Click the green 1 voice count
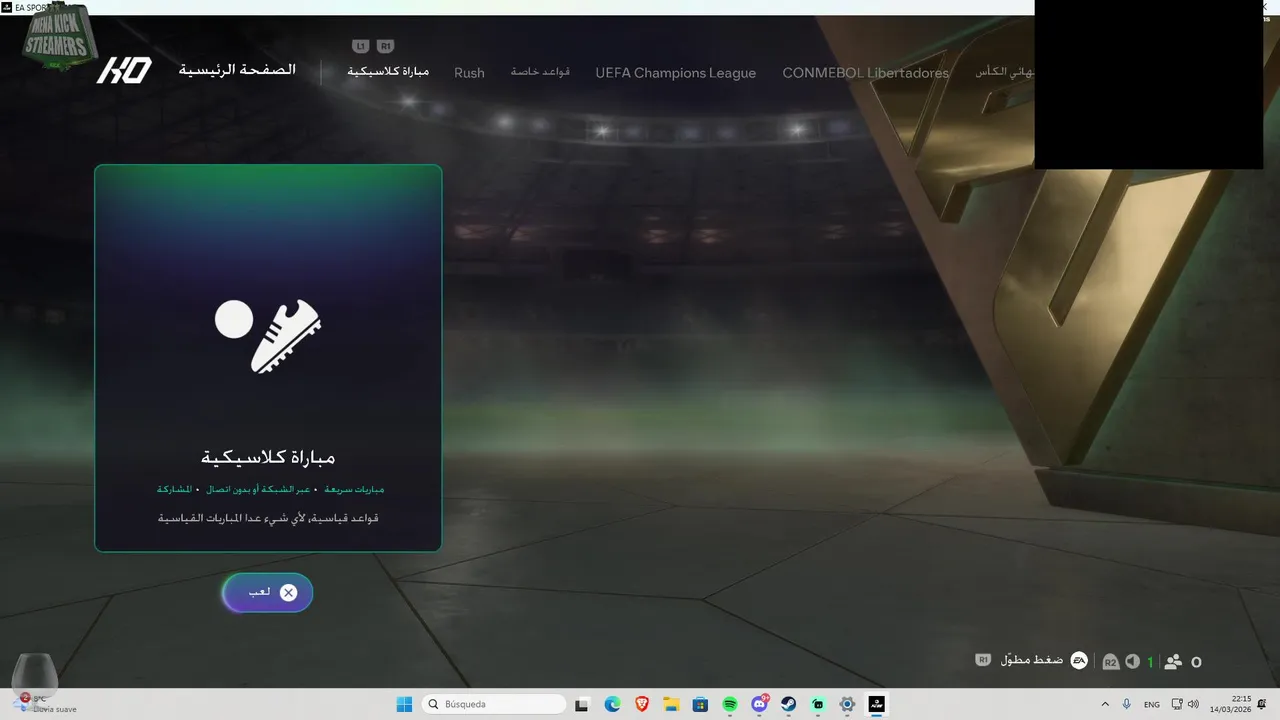Screen dimensions: 1280x720 tap(1150, 662)
